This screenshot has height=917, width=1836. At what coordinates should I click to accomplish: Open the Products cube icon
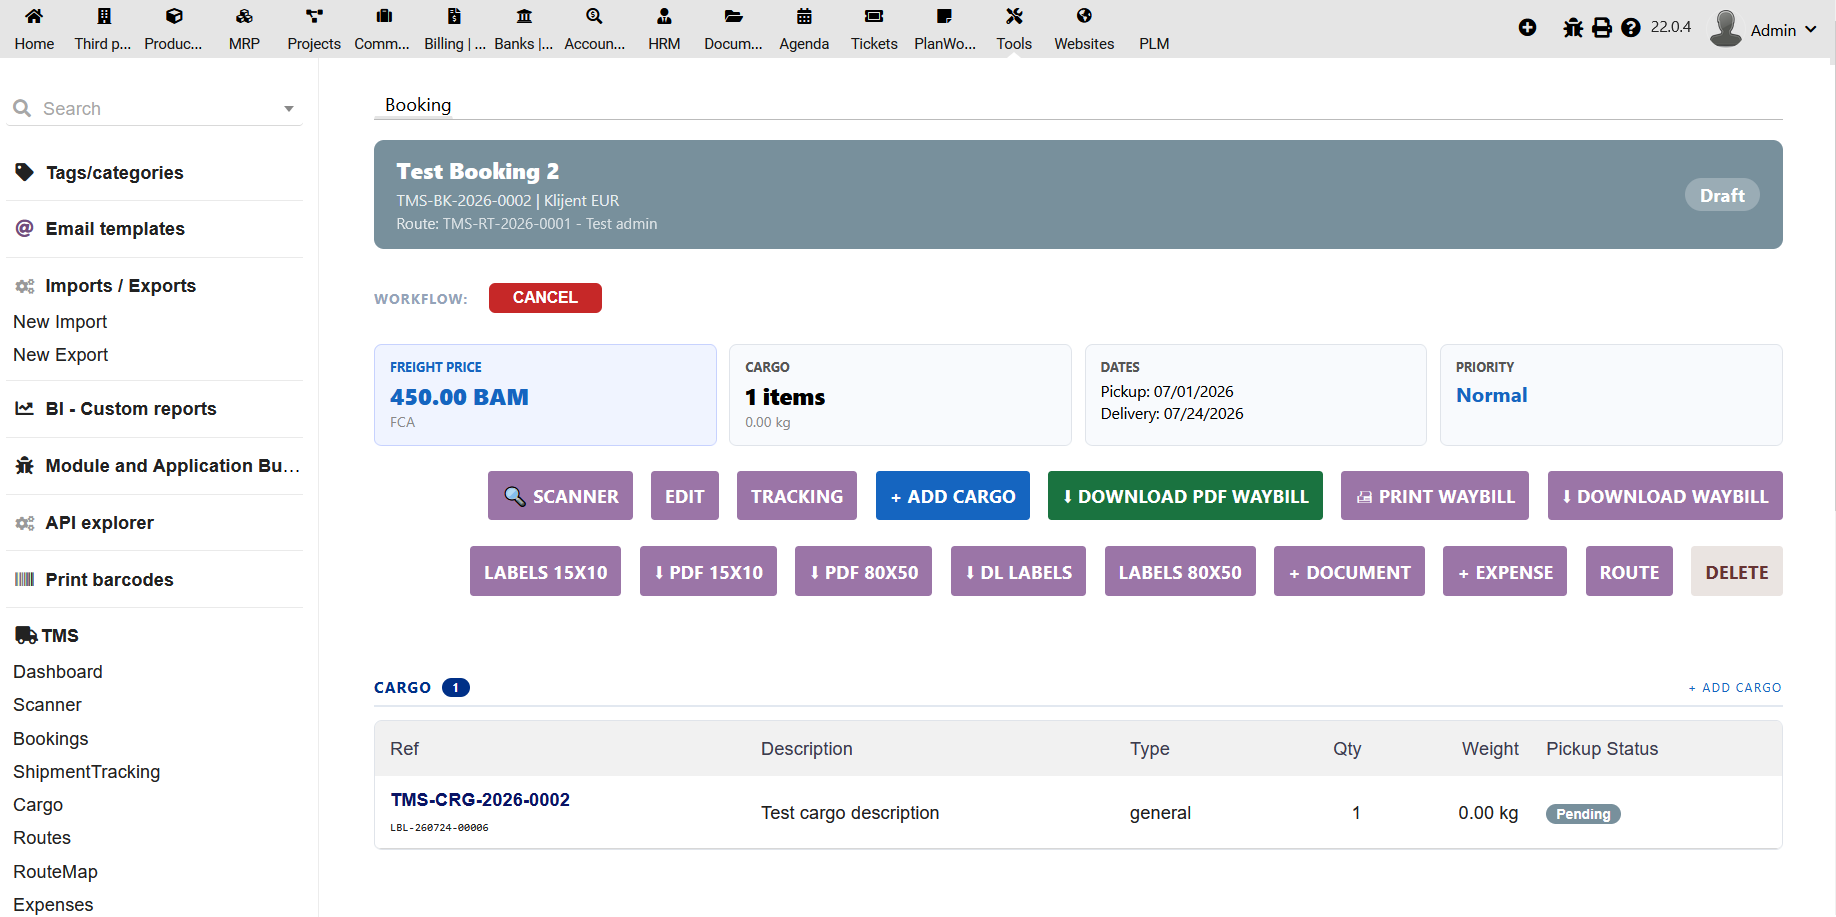pos(174,16)
